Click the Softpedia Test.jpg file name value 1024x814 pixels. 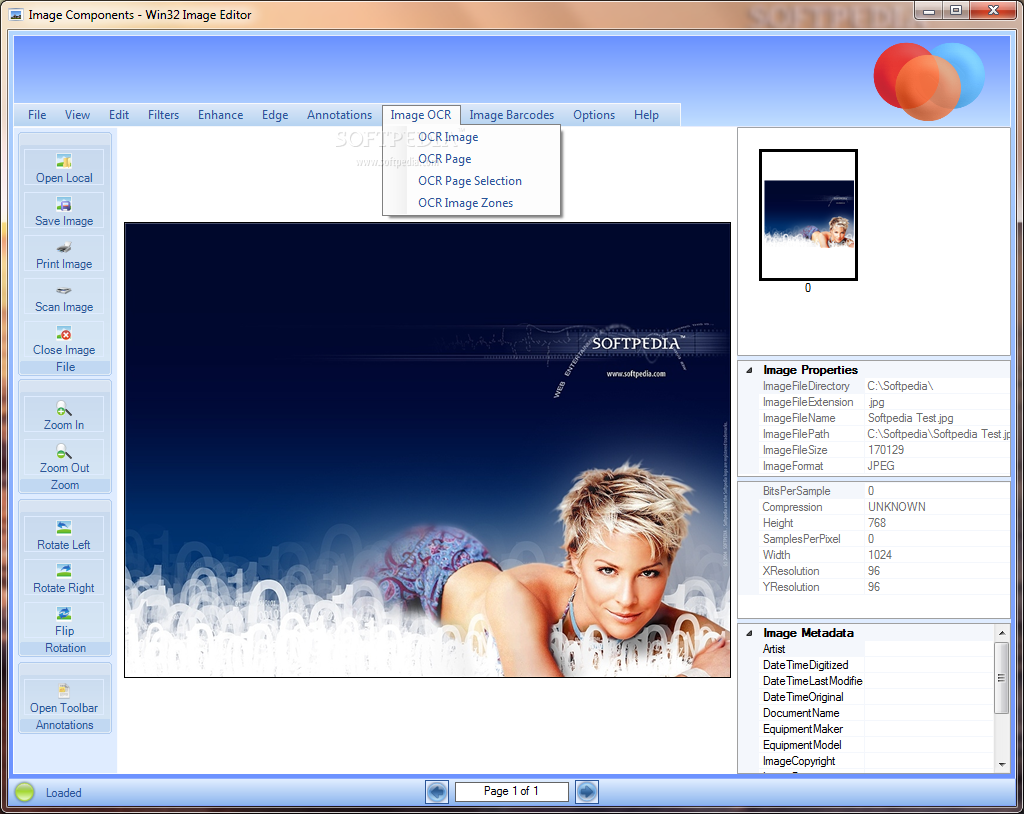point(910,418)
